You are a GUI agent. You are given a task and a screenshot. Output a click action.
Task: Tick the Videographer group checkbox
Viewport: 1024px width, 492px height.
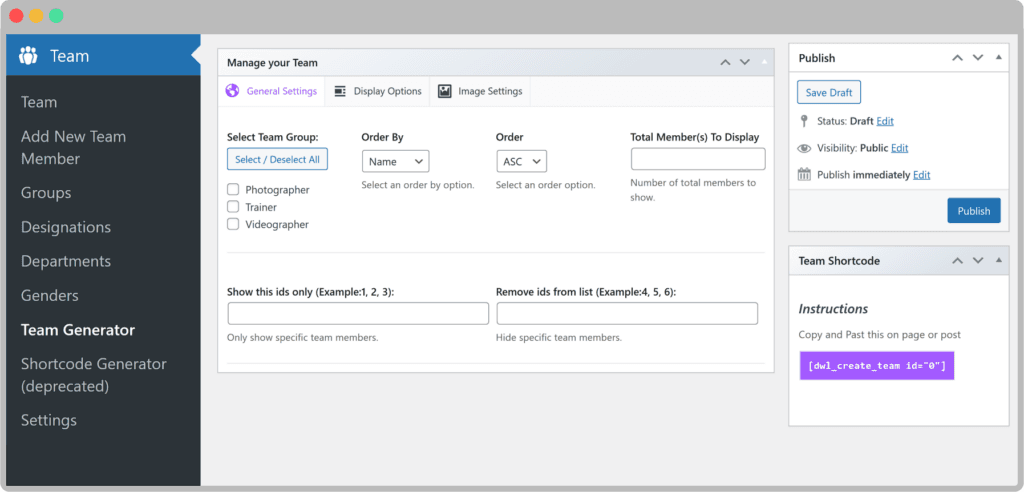233,224
